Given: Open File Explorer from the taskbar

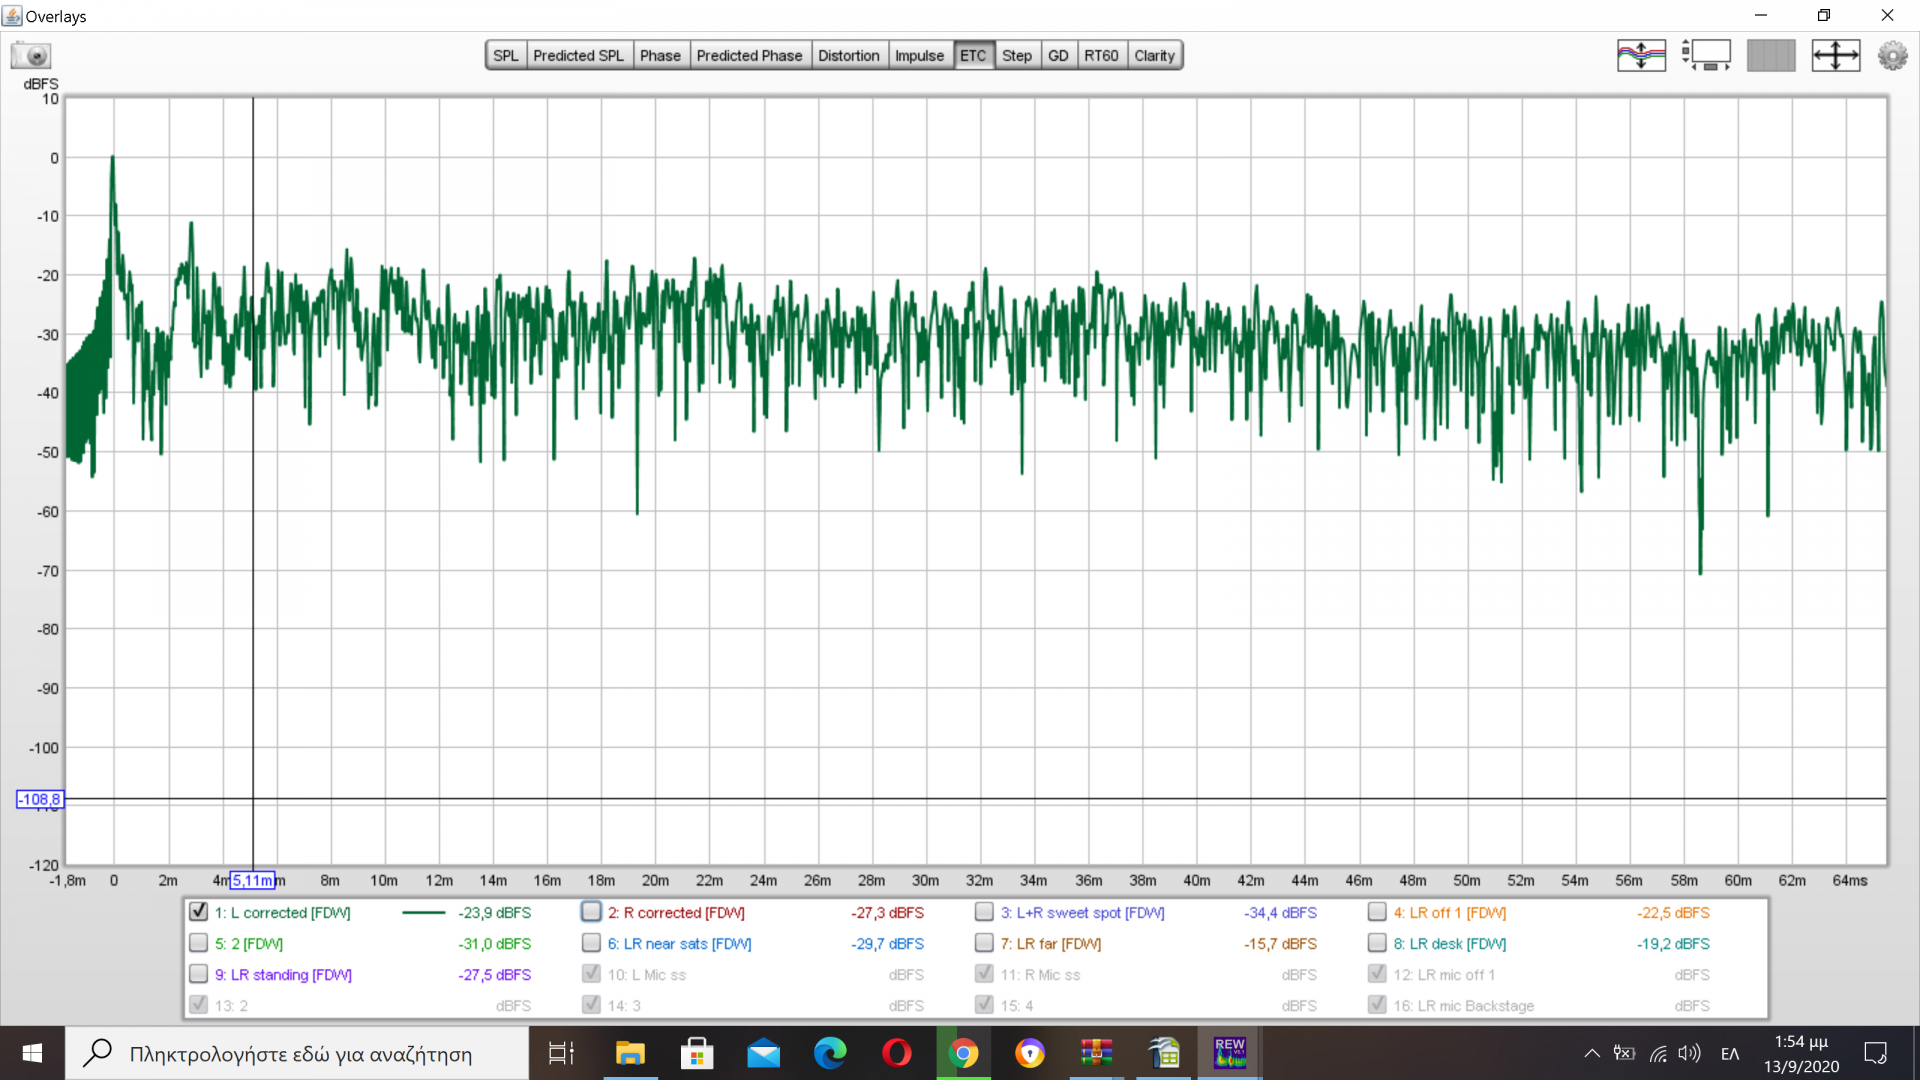Looking at the screenshot, I should 630,1053.
